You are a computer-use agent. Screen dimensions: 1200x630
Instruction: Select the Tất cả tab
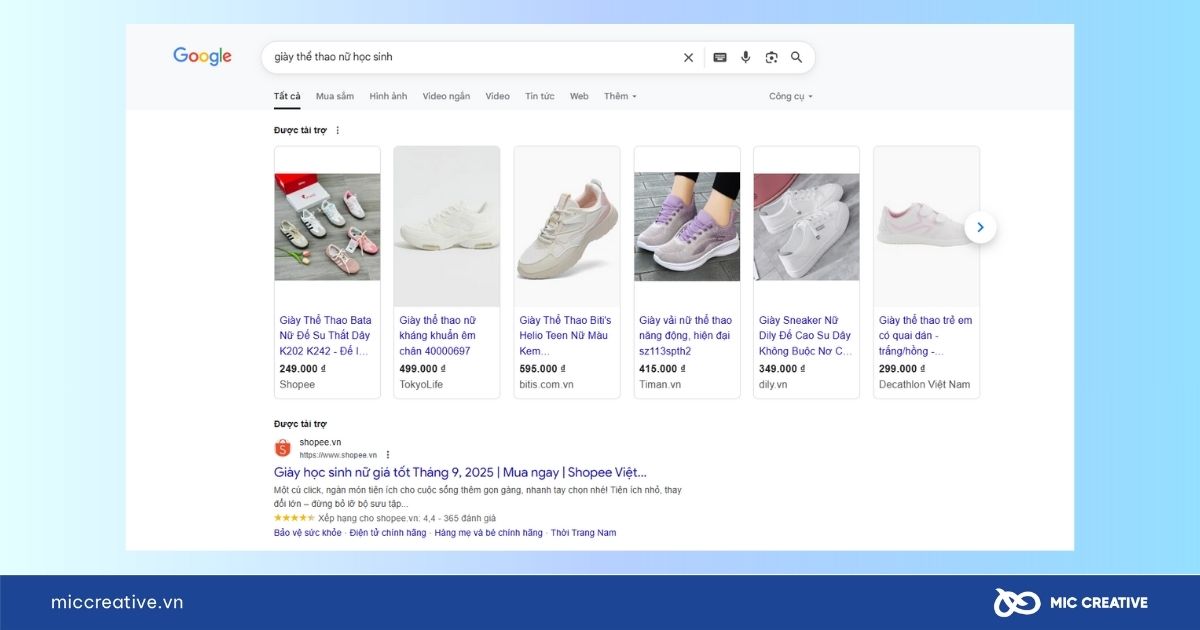click(287, 96)
